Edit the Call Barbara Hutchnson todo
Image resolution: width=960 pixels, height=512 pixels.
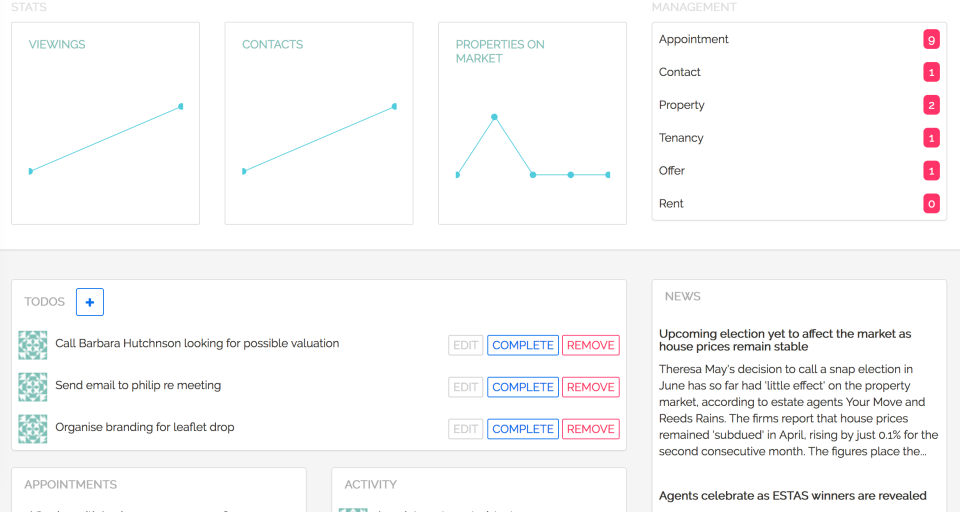[x=466, y=345]
